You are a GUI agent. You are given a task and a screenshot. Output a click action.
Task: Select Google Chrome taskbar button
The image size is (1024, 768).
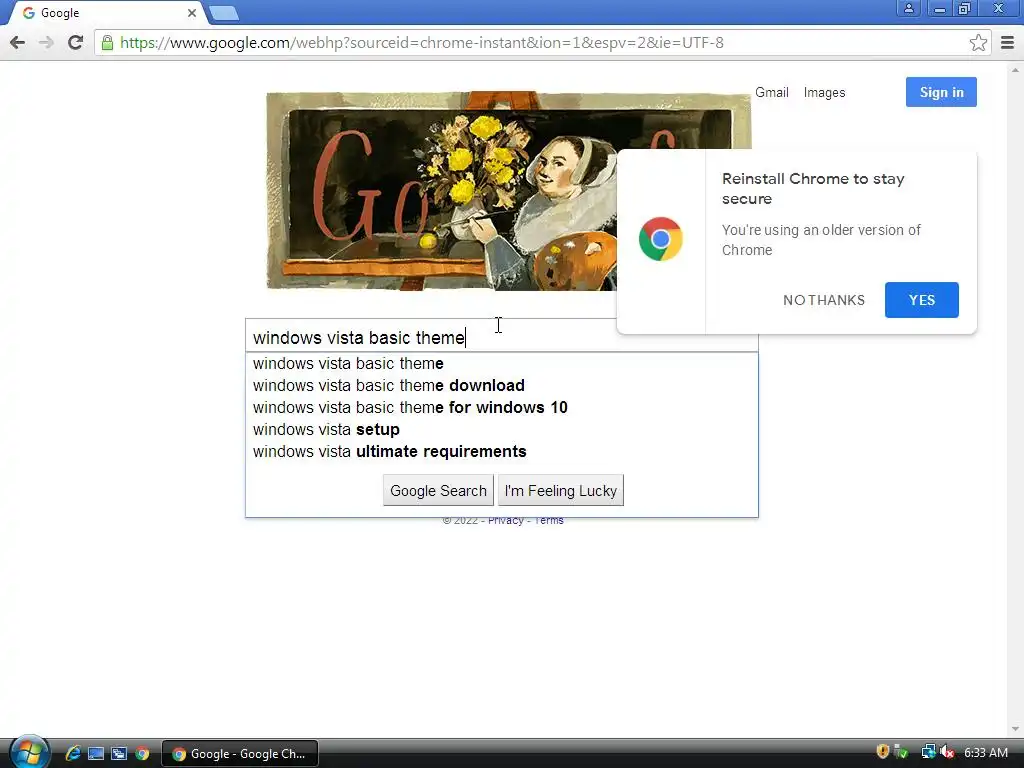coord(240,754)
